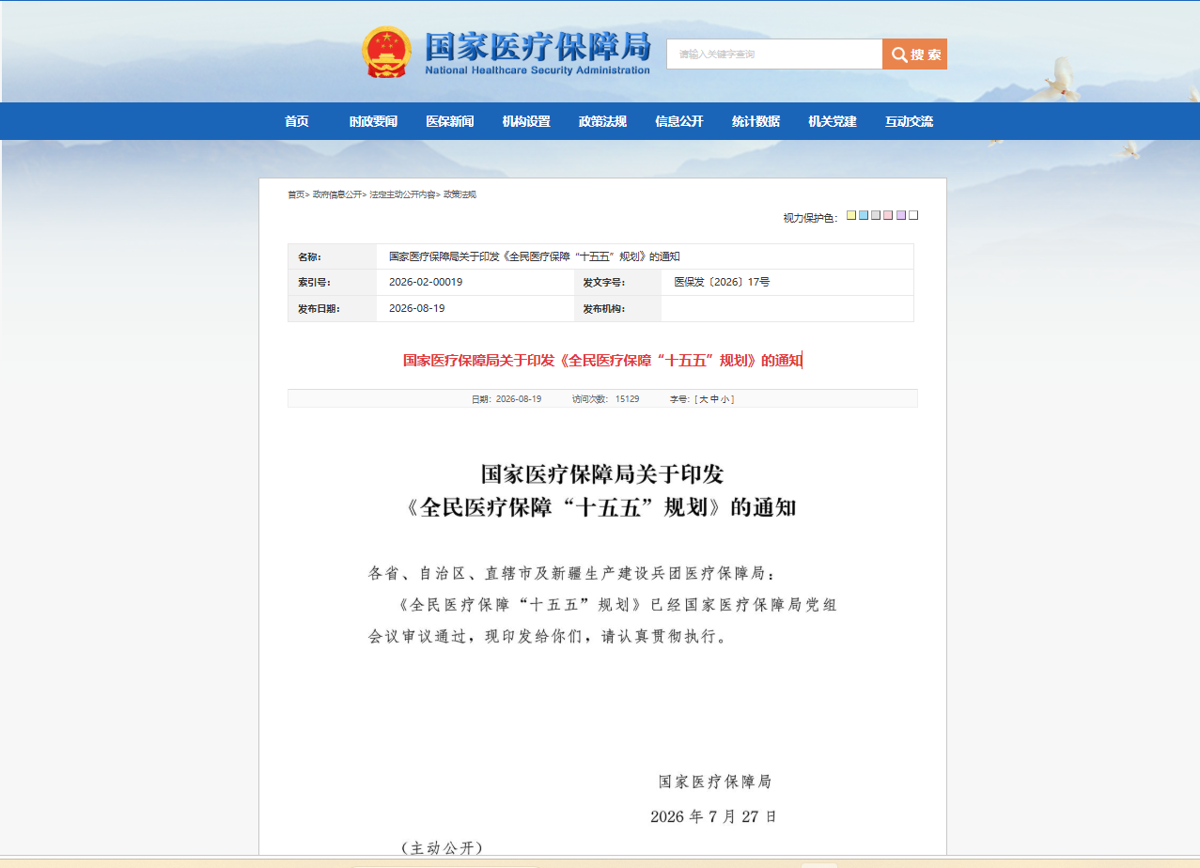Click the 视力保护色 label
The height and width of the screenshot is (868, 1200).
(x=810, y=217)
